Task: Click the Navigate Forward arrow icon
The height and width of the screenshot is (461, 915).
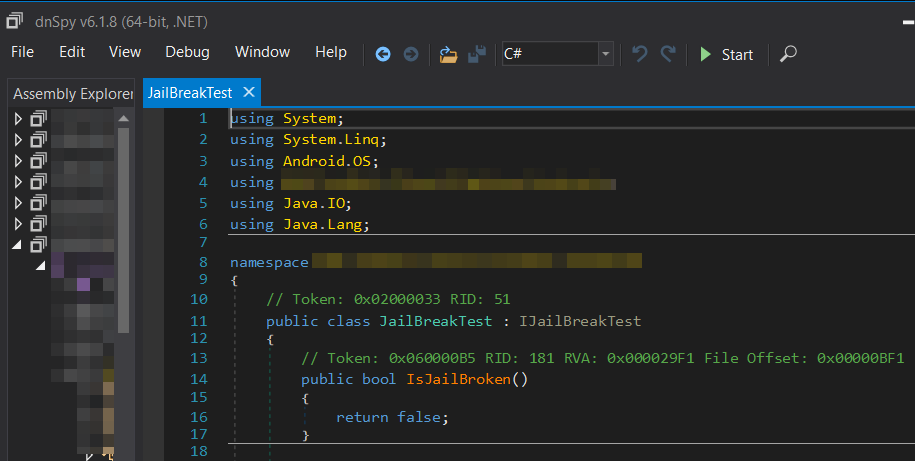Action: pos(410,54)
